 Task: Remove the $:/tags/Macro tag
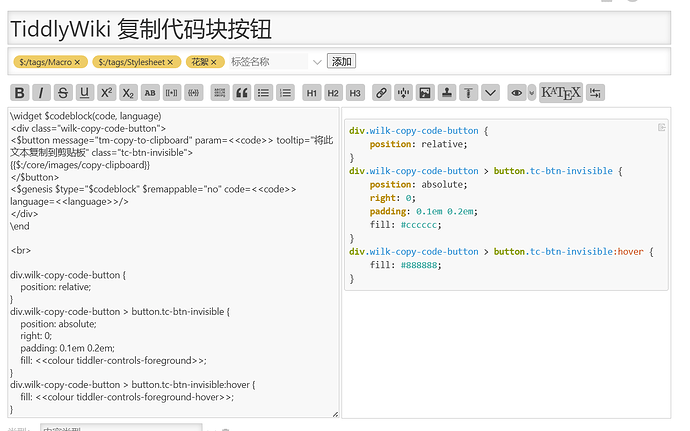[x=77, y=62]
